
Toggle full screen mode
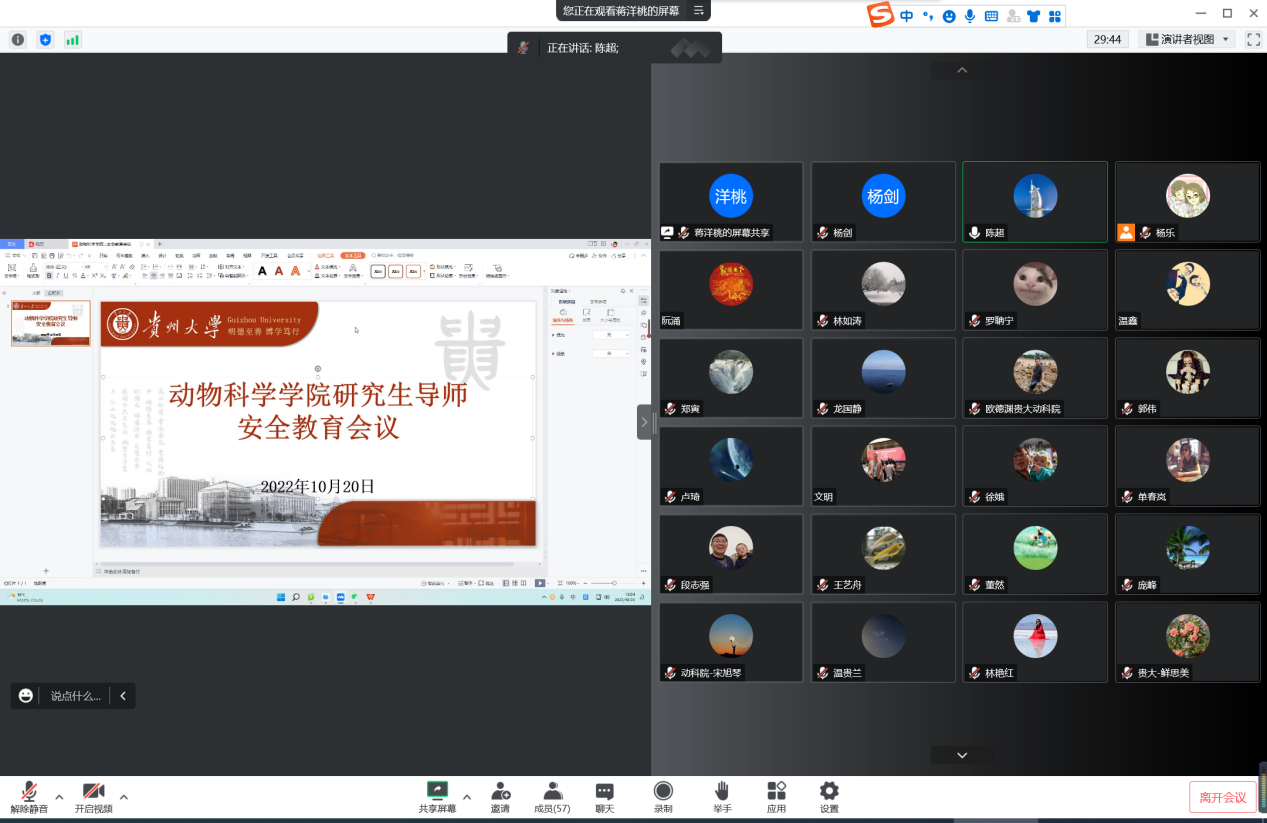1253,40
